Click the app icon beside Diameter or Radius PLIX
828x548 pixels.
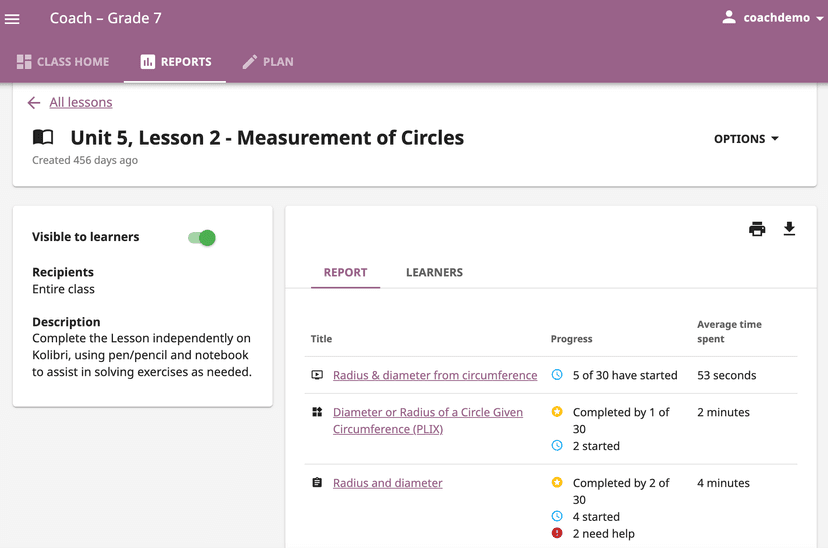pos(317,412)
